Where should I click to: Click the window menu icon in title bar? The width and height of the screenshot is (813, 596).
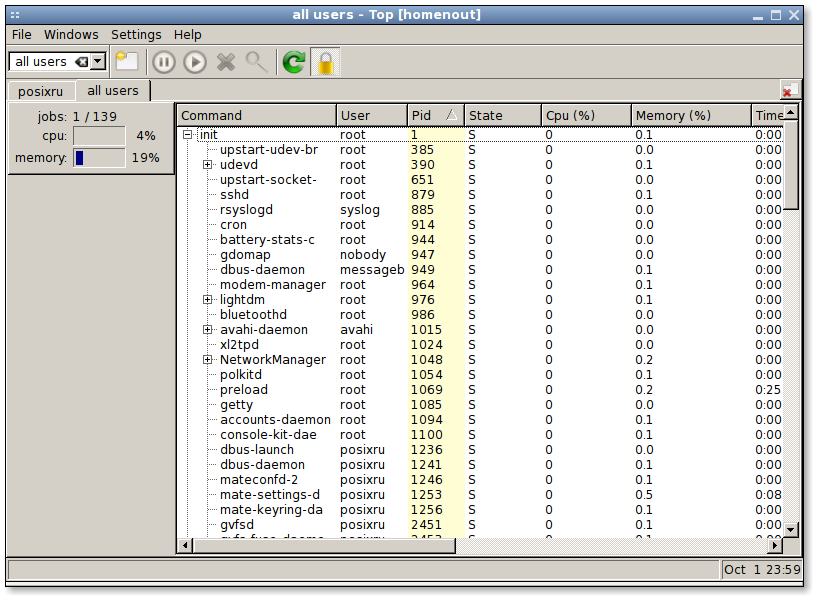[x=15, y=15]
